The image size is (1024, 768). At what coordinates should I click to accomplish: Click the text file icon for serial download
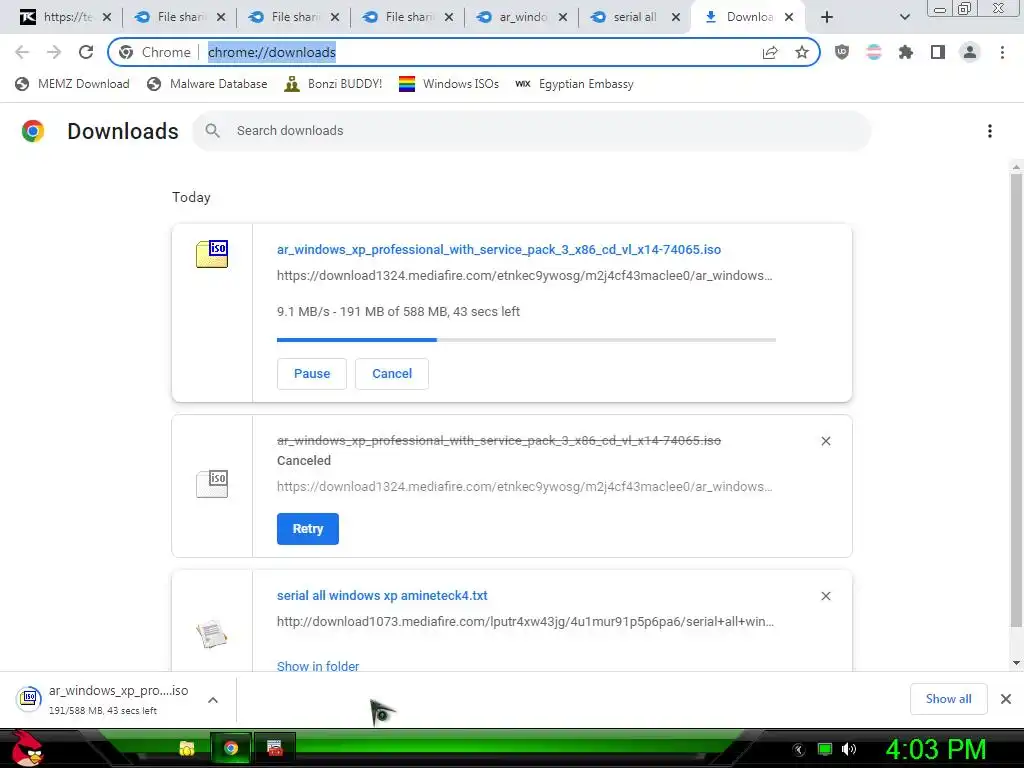click(x=212, y=633)
